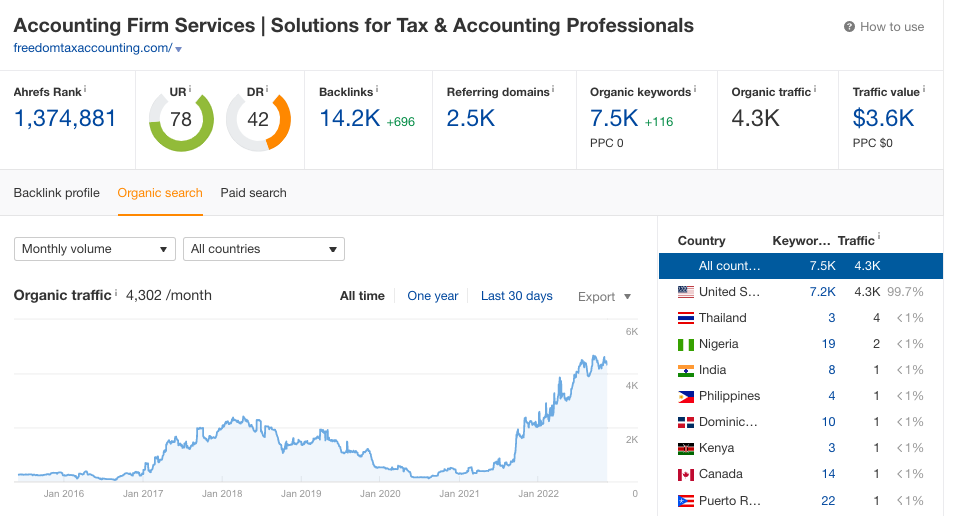The image size is (953, 516).
Task: Click the Traffic column header
Action: click(856, 241)
